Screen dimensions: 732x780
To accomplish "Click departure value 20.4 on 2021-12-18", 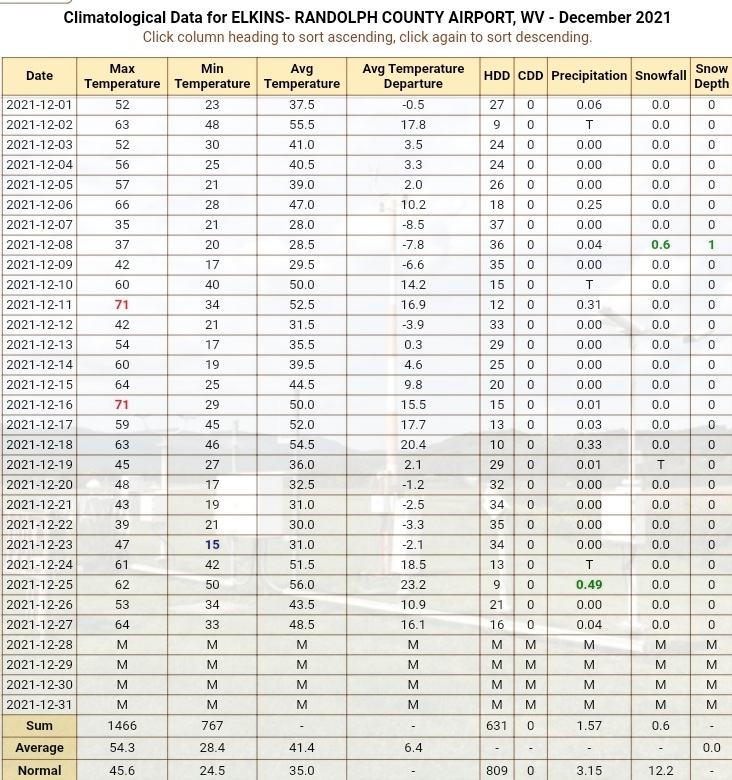I will pos(413,445).
